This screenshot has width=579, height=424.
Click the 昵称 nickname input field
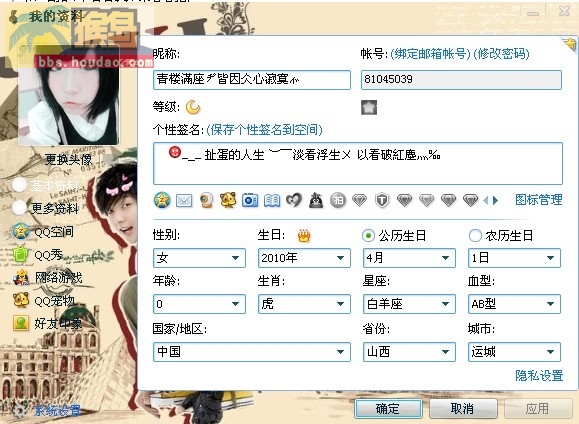tap(252, 80)
